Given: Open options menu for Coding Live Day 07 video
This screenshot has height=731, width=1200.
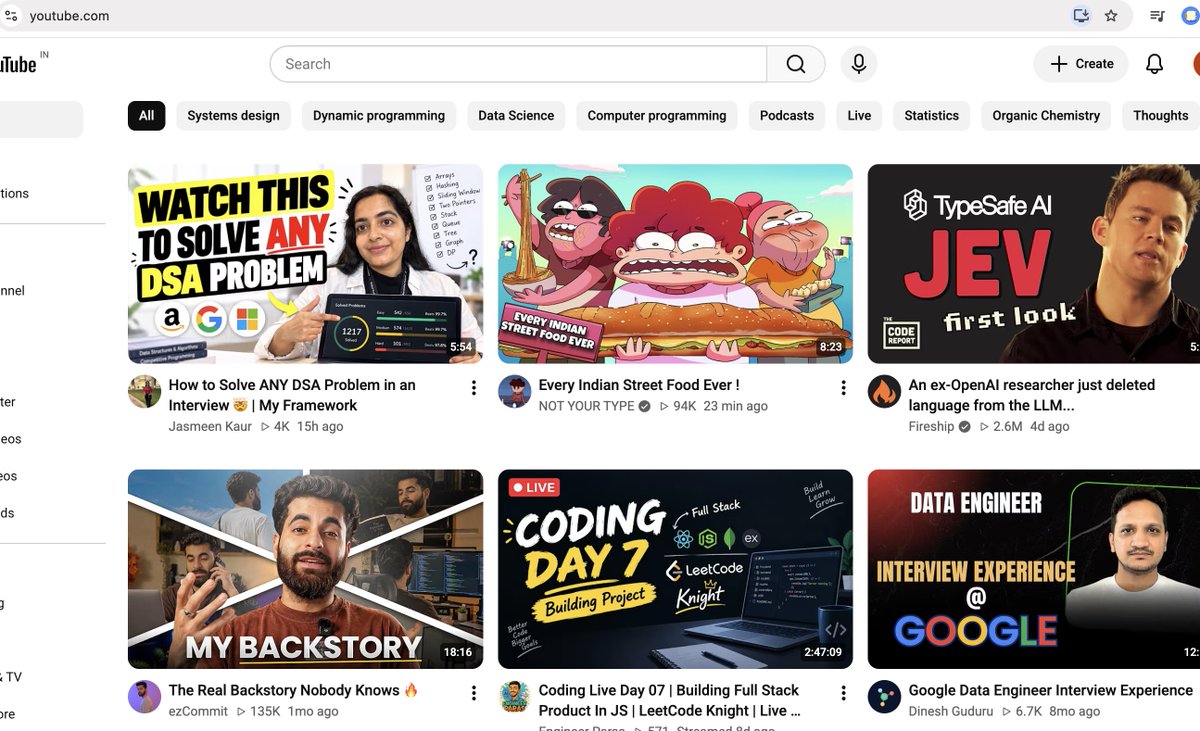Looking at the screenshot, I should (843, 693).
